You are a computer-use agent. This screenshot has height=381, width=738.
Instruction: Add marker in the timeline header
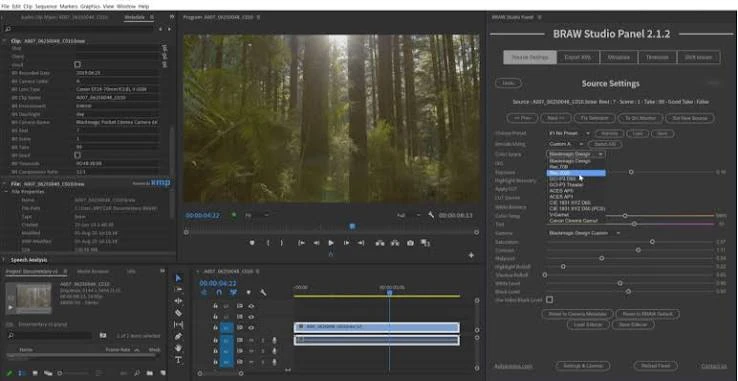(x=249, y=292)
